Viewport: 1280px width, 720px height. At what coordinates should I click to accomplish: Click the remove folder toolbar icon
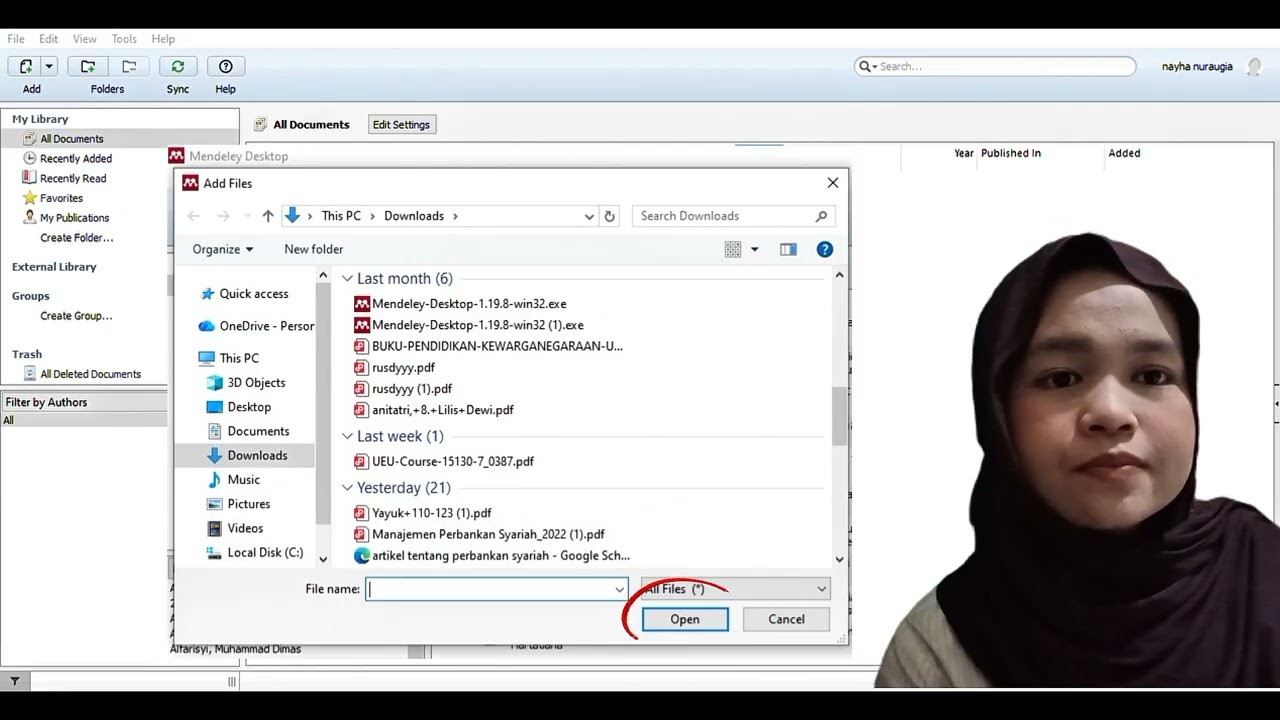point(129,66)
